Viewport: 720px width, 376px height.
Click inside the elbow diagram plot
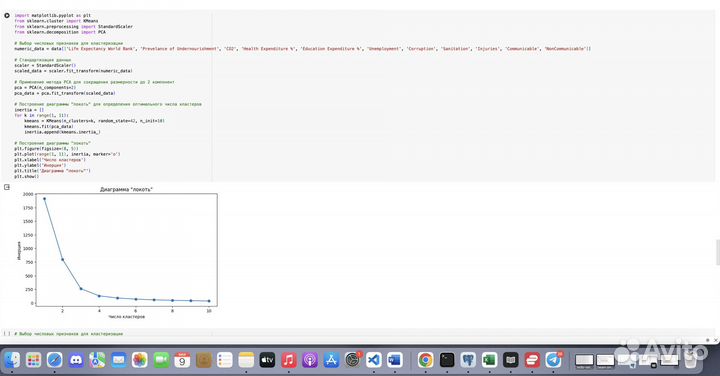tap(127, 250)
